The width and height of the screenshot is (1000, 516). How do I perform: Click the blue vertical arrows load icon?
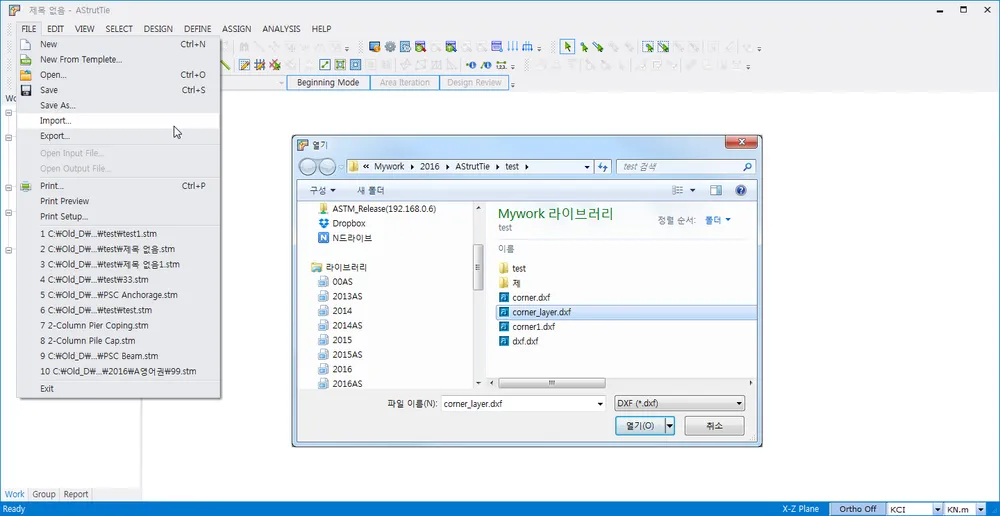[513, 47]
